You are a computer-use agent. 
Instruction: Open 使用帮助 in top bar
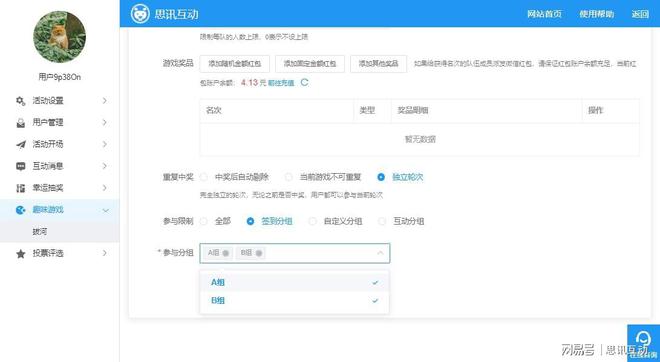pyautogui.click(x=596, y=14)
